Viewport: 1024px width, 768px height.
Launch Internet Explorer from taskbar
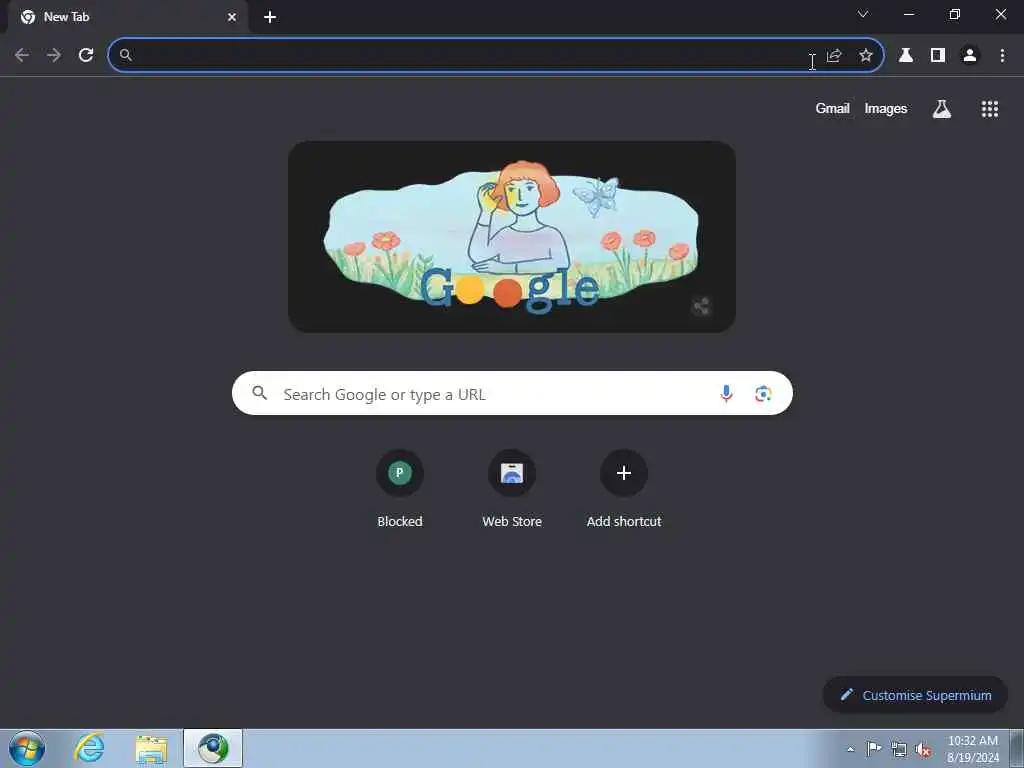point(89,748)
